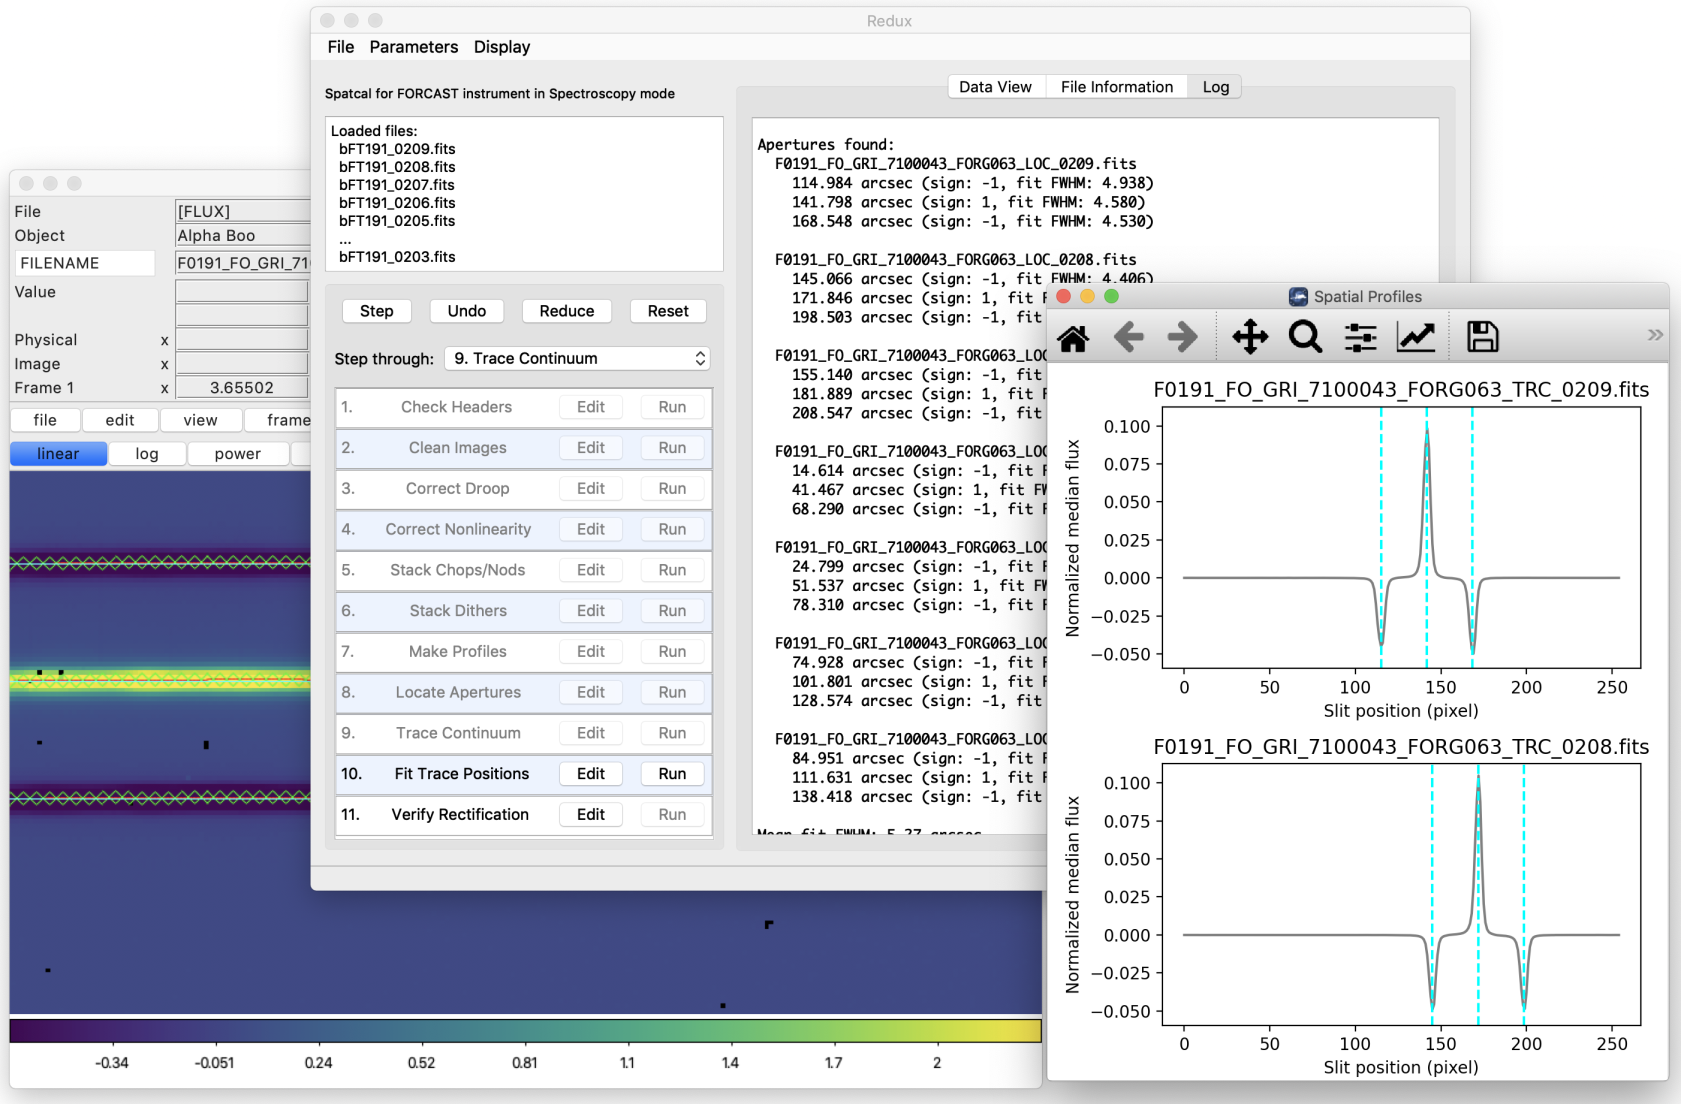Open the Step through dropdown
Screen dimensions: 1681x1104
[x=577, y=358]
